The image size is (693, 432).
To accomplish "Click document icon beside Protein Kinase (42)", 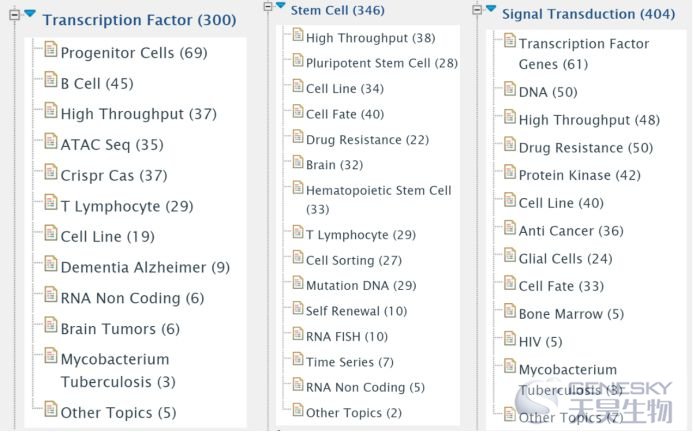I will [510, 172].
